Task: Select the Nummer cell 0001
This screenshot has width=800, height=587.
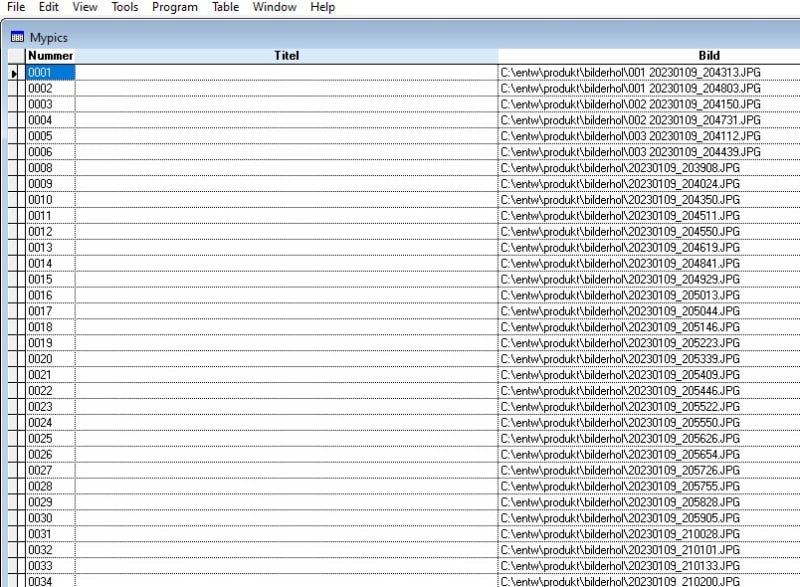Action: click(x=50, y=72)
